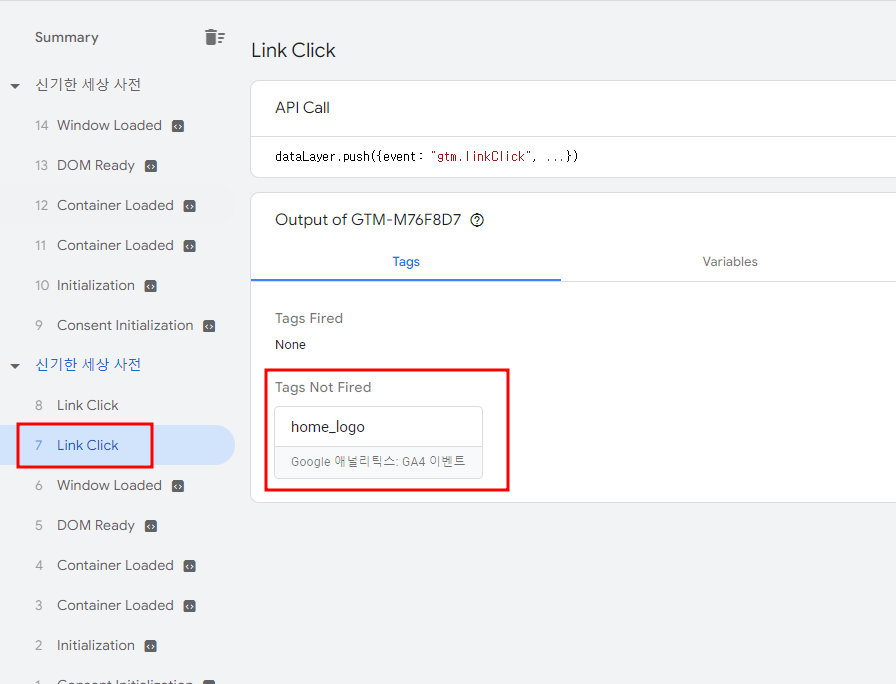
Task: Click the dataLayer.push API call code line
Action: point(426,157)
